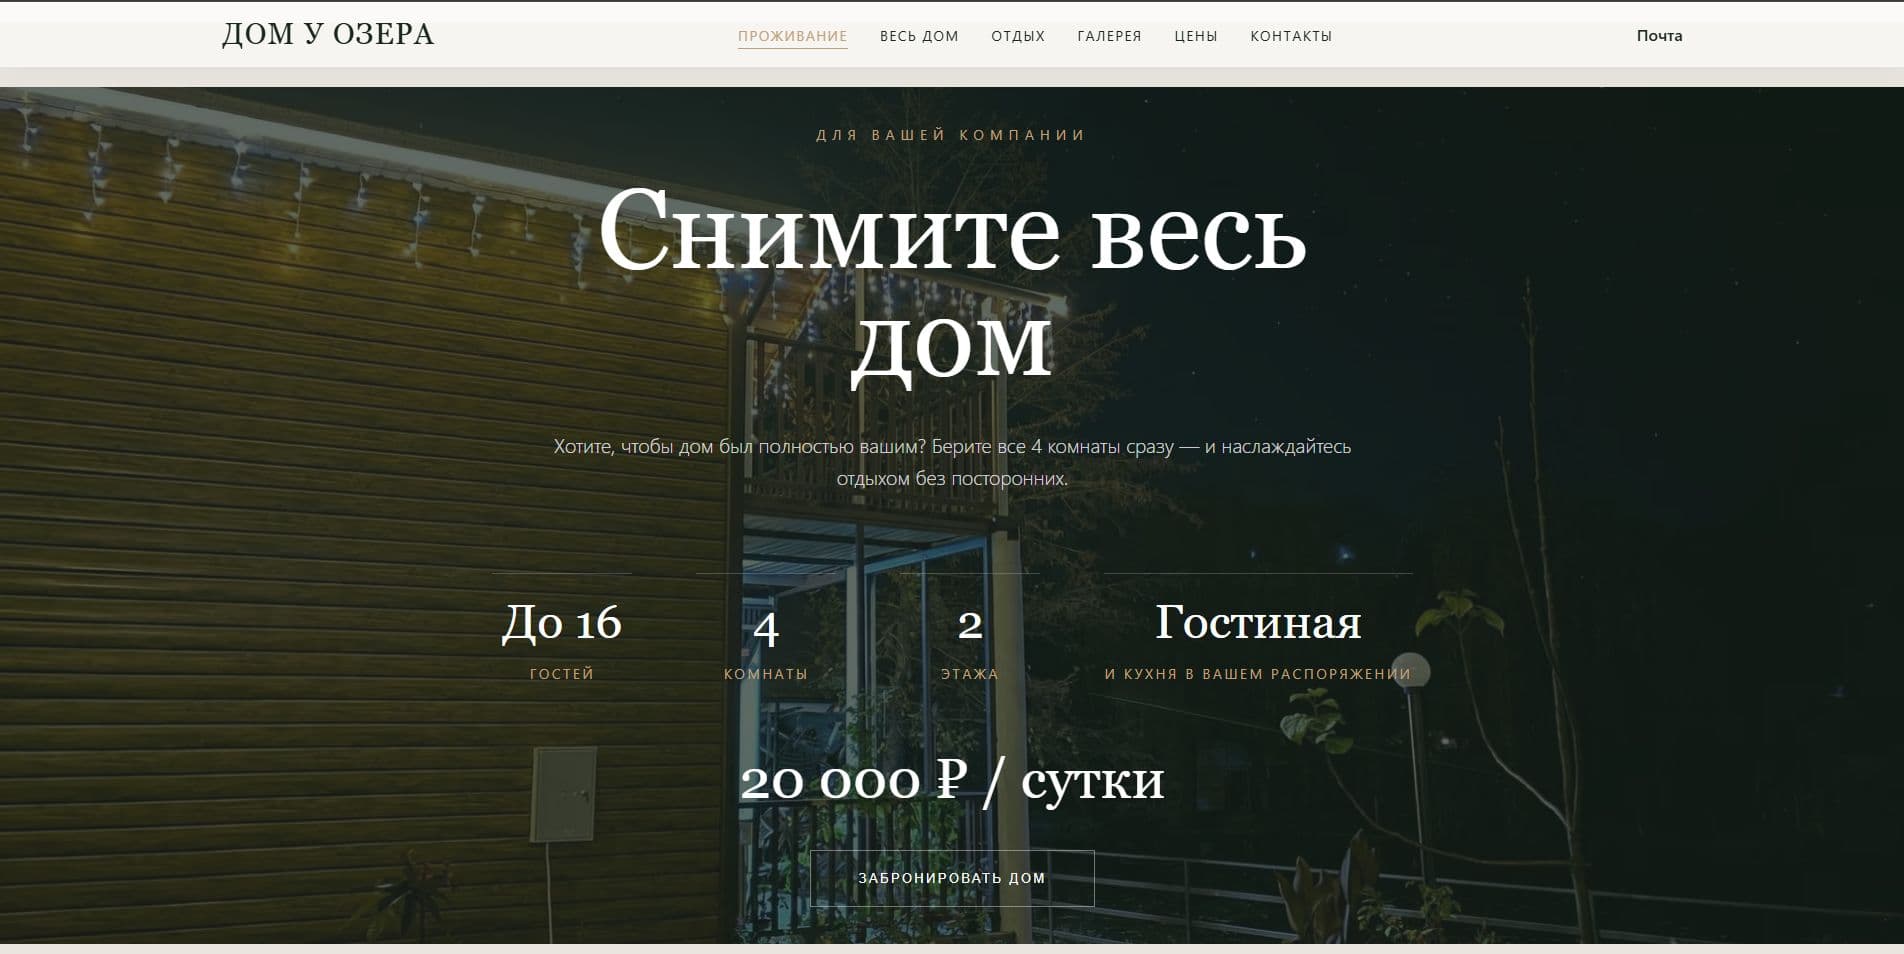Click the До 16 guests figure
This screenshot has height=954, width=1904.
tap(561, 622)
